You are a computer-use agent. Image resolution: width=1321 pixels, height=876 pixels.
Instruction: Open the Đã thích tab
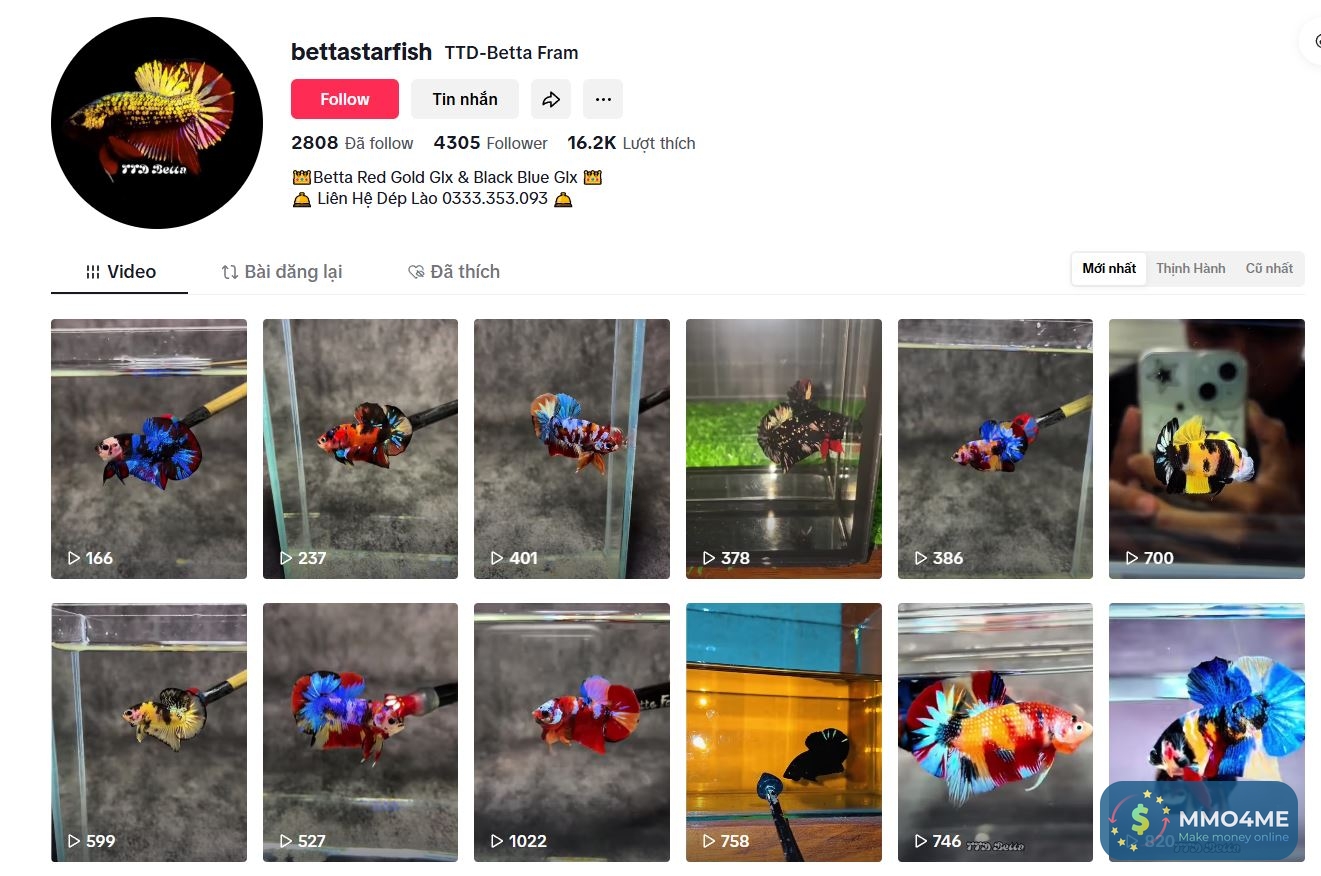coord(454,272)
